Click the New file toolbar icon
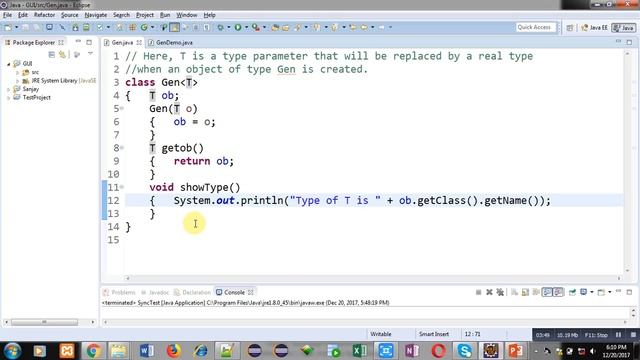This screenshot has height=360, width=640. point(8,27)
